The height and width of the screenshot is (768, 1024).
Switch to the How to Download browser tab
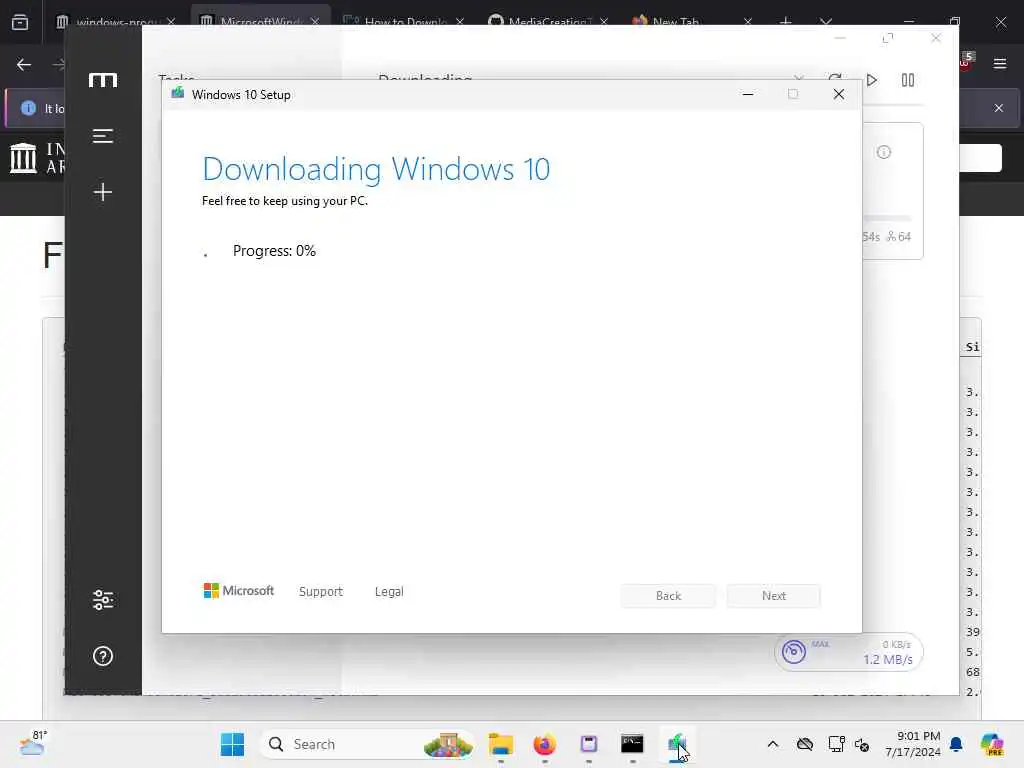point(405,22)
